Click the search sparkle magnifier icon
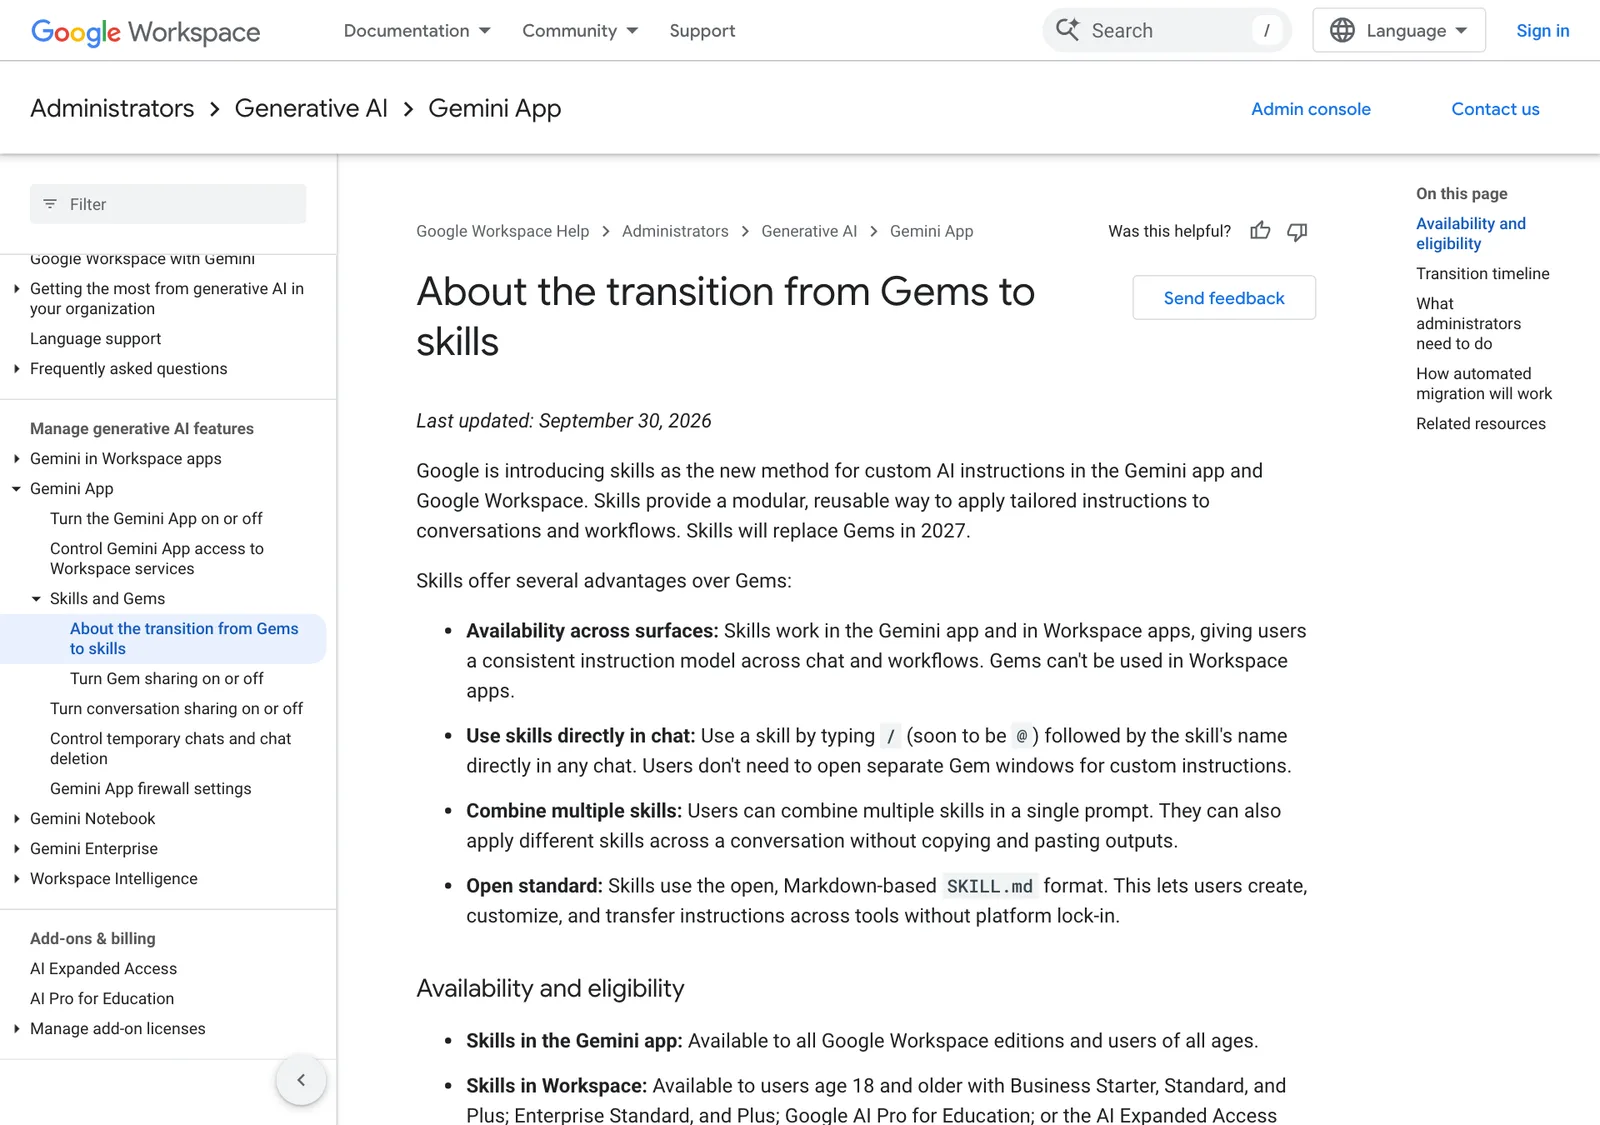 pyautogui.click(x=1068, y=30)
